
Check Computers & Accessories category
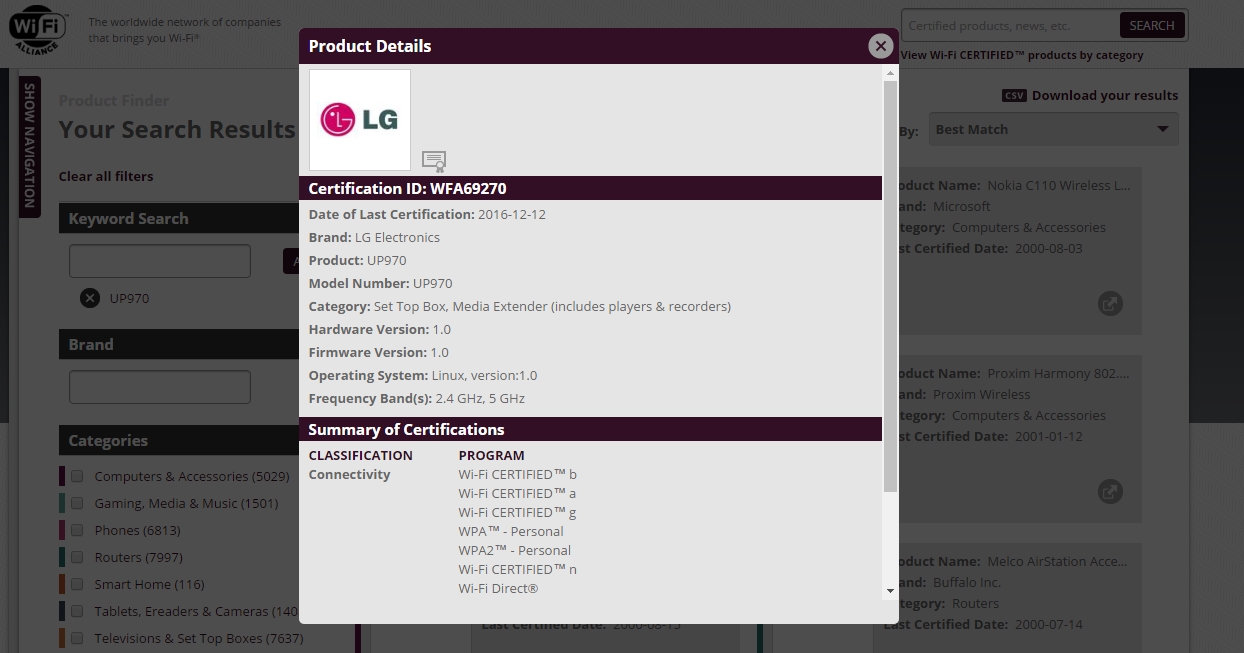click(x=77, y=476)
